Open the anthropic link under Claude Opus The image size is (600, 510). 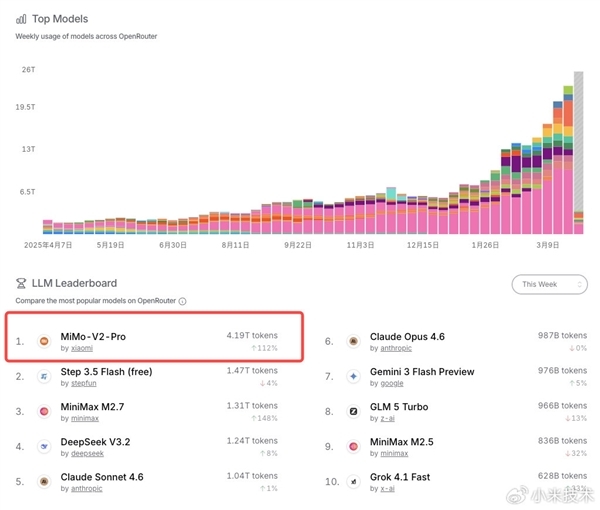click(394, 349)
